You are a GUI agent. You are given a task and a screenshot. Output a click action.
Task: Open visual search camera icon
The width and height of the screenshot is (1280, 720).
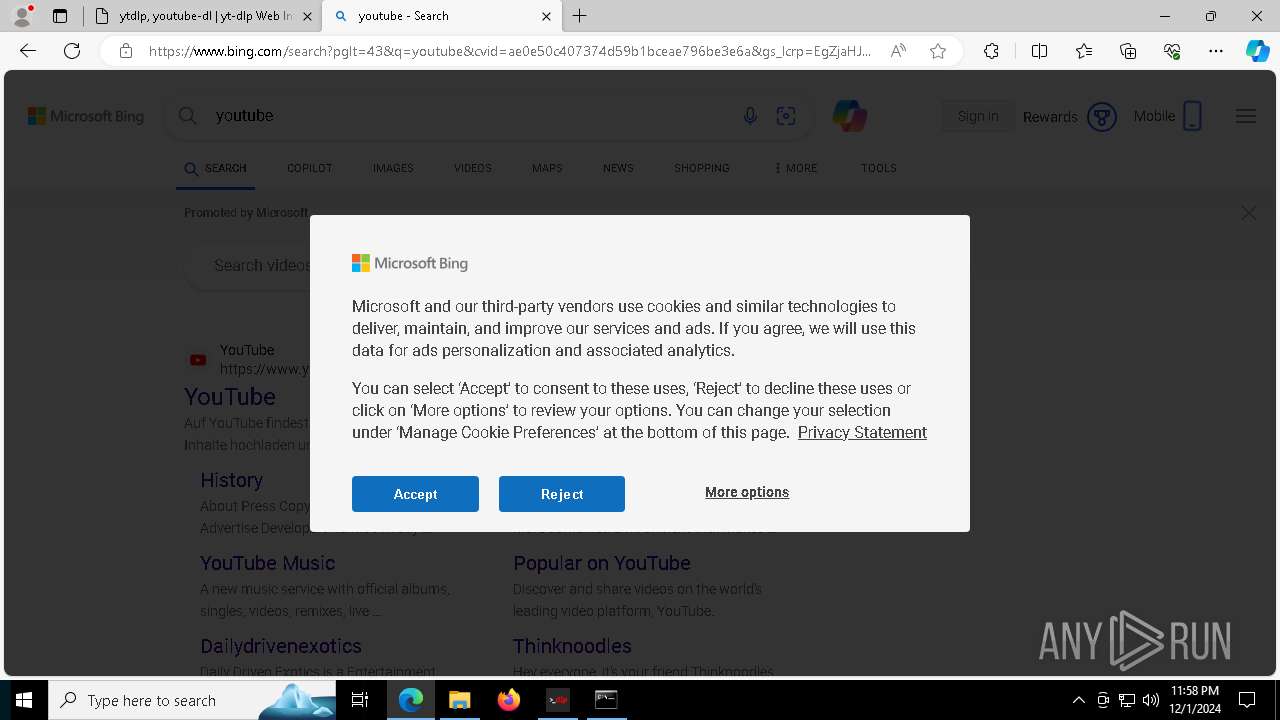click(x=786, y=116)
